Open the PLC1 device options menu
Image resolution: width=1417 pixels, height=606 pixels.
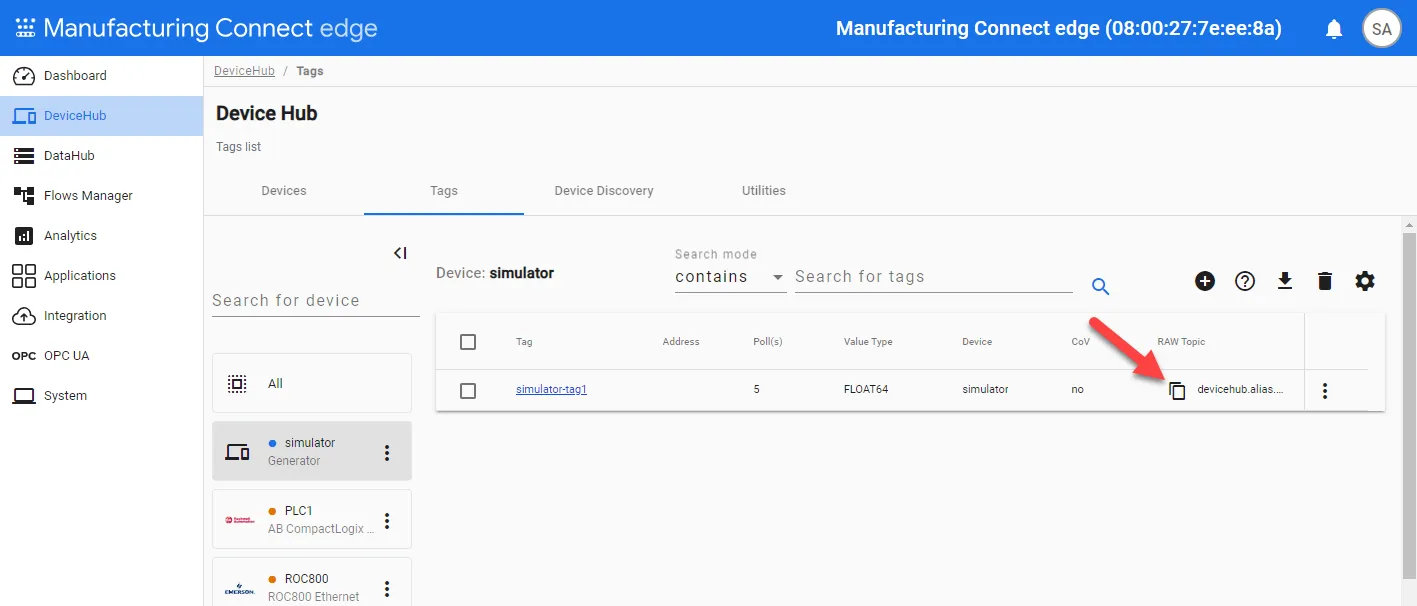pyautogui.click(x=387, y=521)
